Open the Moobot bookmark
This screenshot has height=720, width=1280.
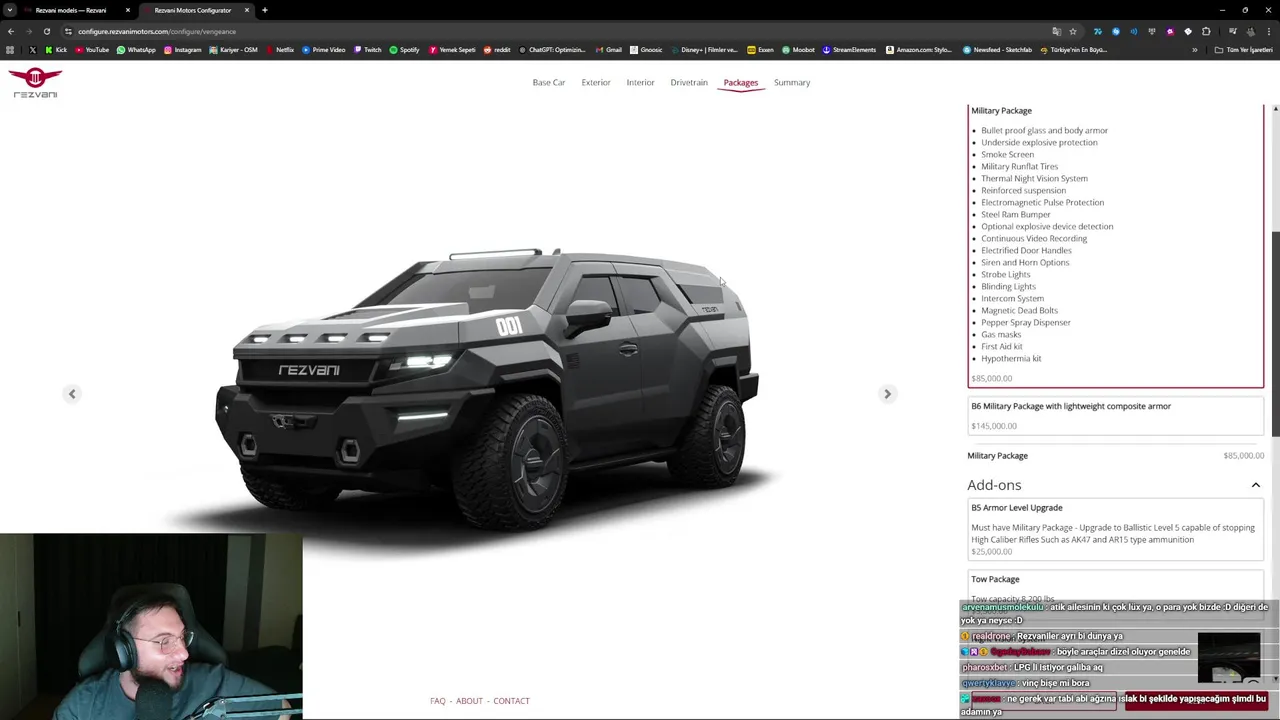coord(798,50)
